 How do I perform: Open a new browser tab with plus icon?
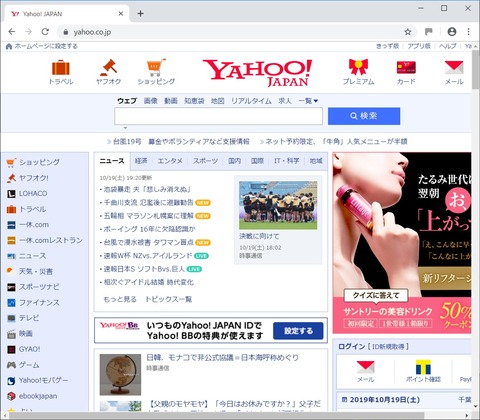[140, 13]
